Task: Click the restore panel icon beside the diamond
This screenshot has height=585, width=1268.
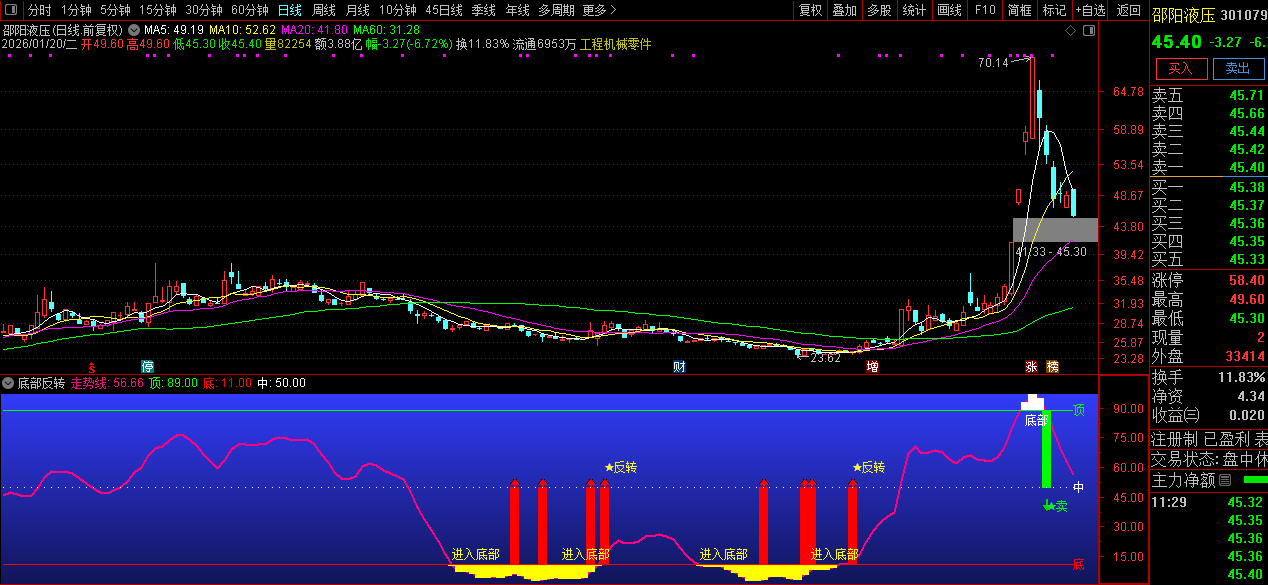Action: [1088, 31]
